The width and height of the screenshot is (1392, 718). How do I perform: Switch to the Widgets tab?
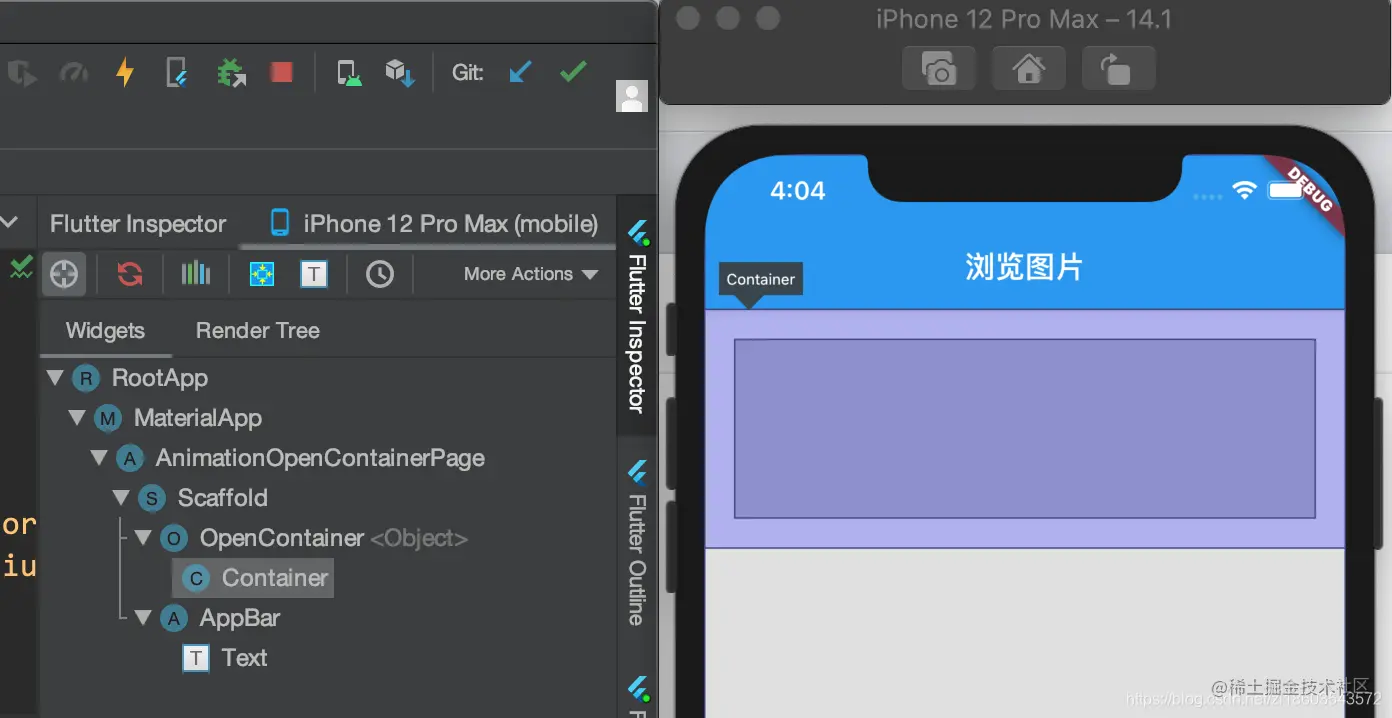105,331
